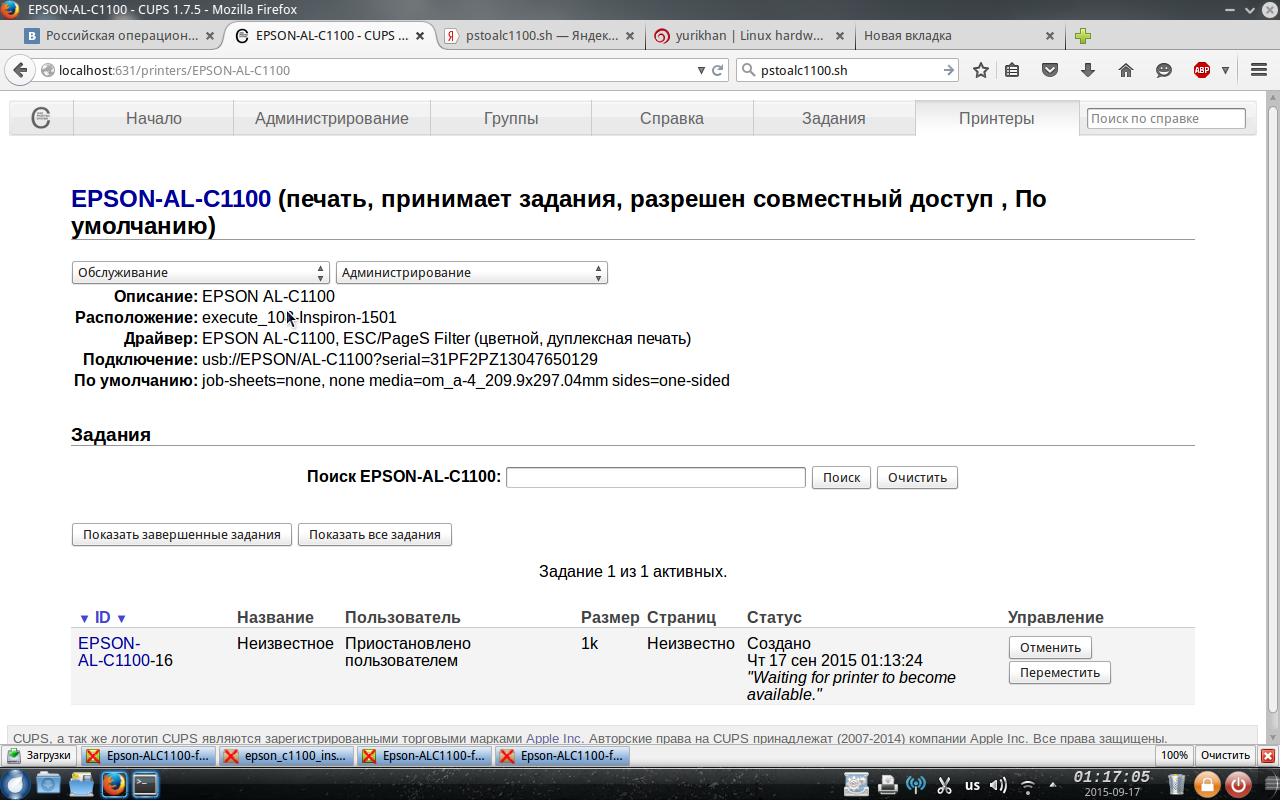Open the printer tray icon

point(886,785)
